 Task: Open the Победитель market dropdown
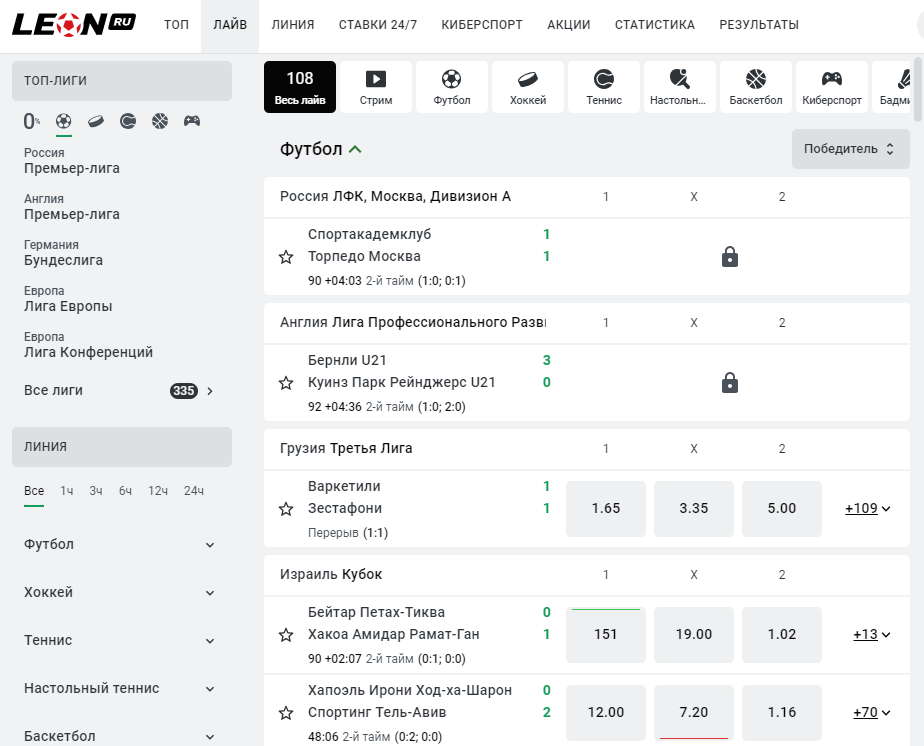click(x=850, y=149)
